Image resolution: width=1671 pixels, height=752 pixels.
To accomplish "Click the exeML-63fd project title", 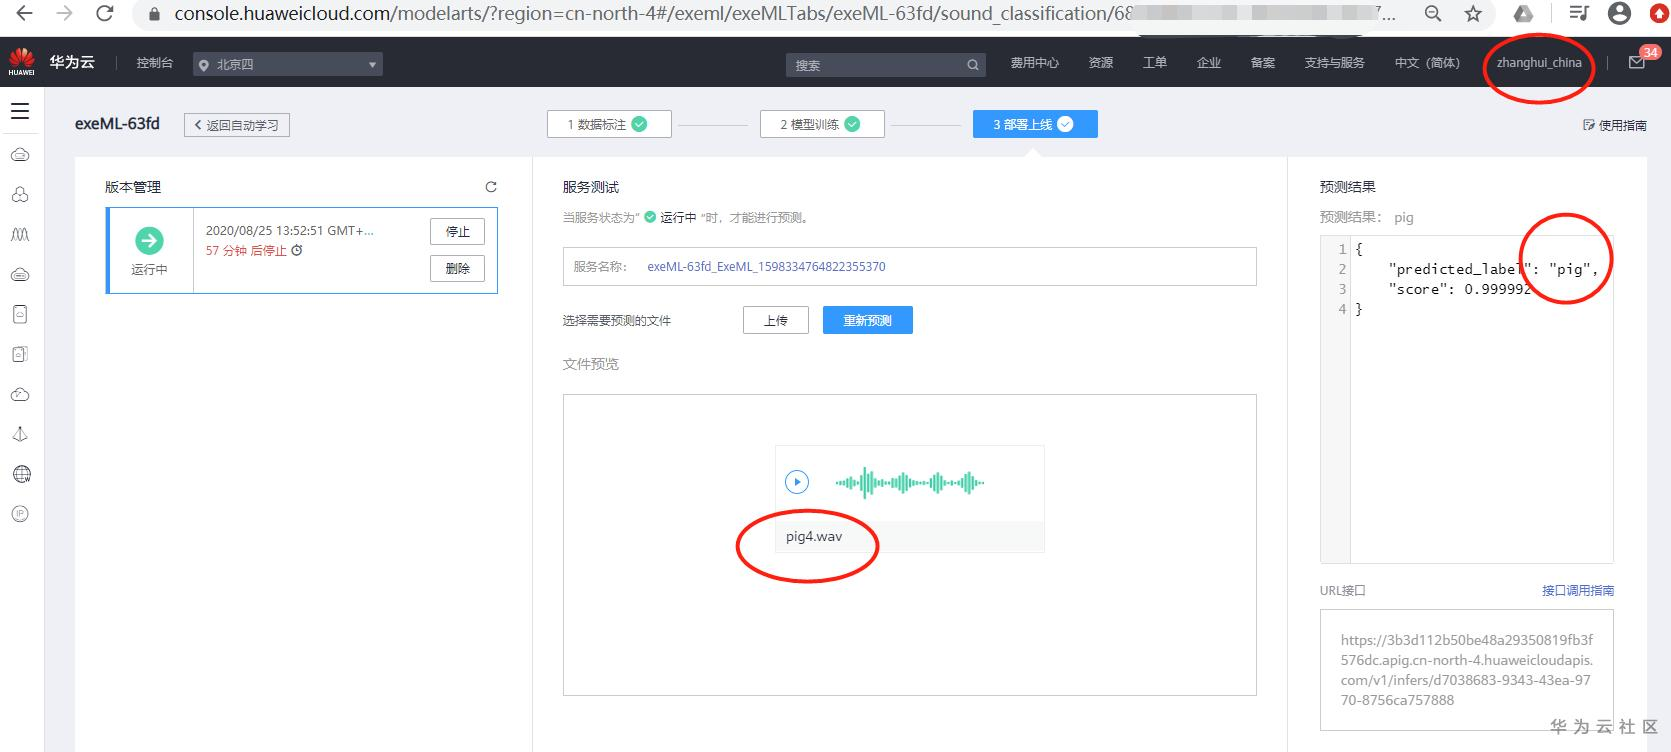I will (x=117, y=124).
